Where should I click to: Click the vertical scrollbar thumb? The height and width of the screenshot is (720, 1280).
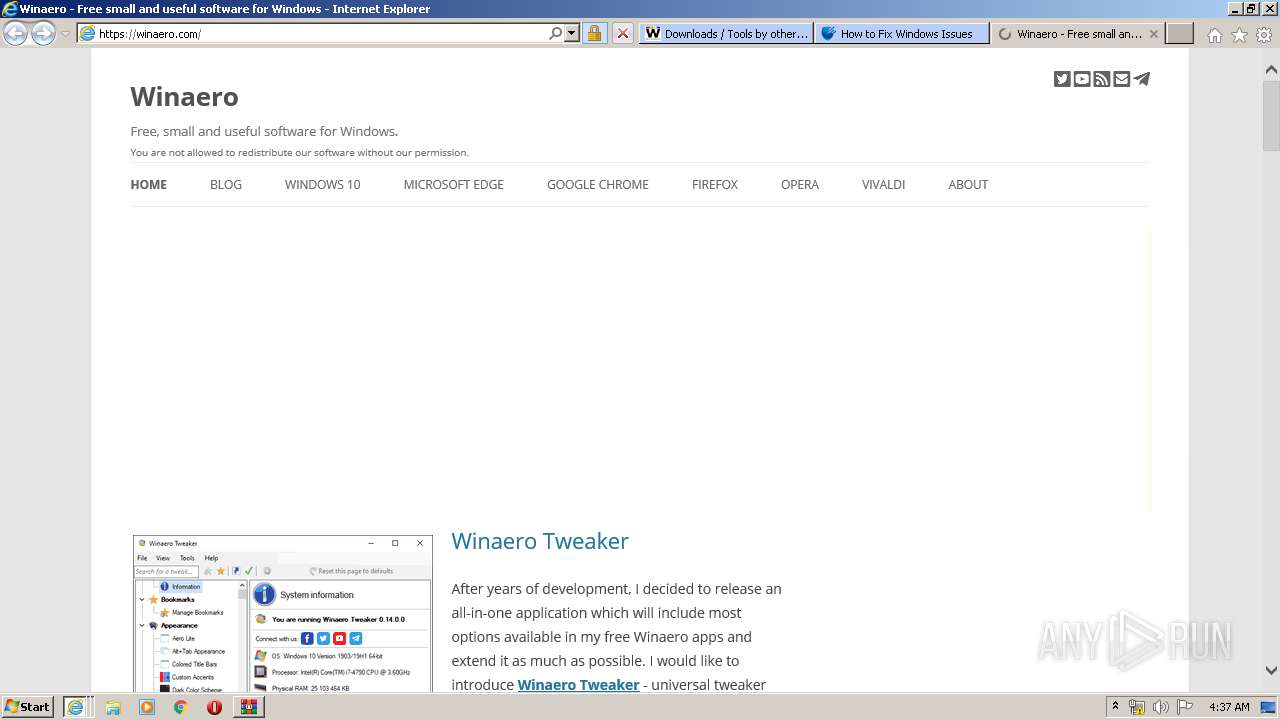1271,115
